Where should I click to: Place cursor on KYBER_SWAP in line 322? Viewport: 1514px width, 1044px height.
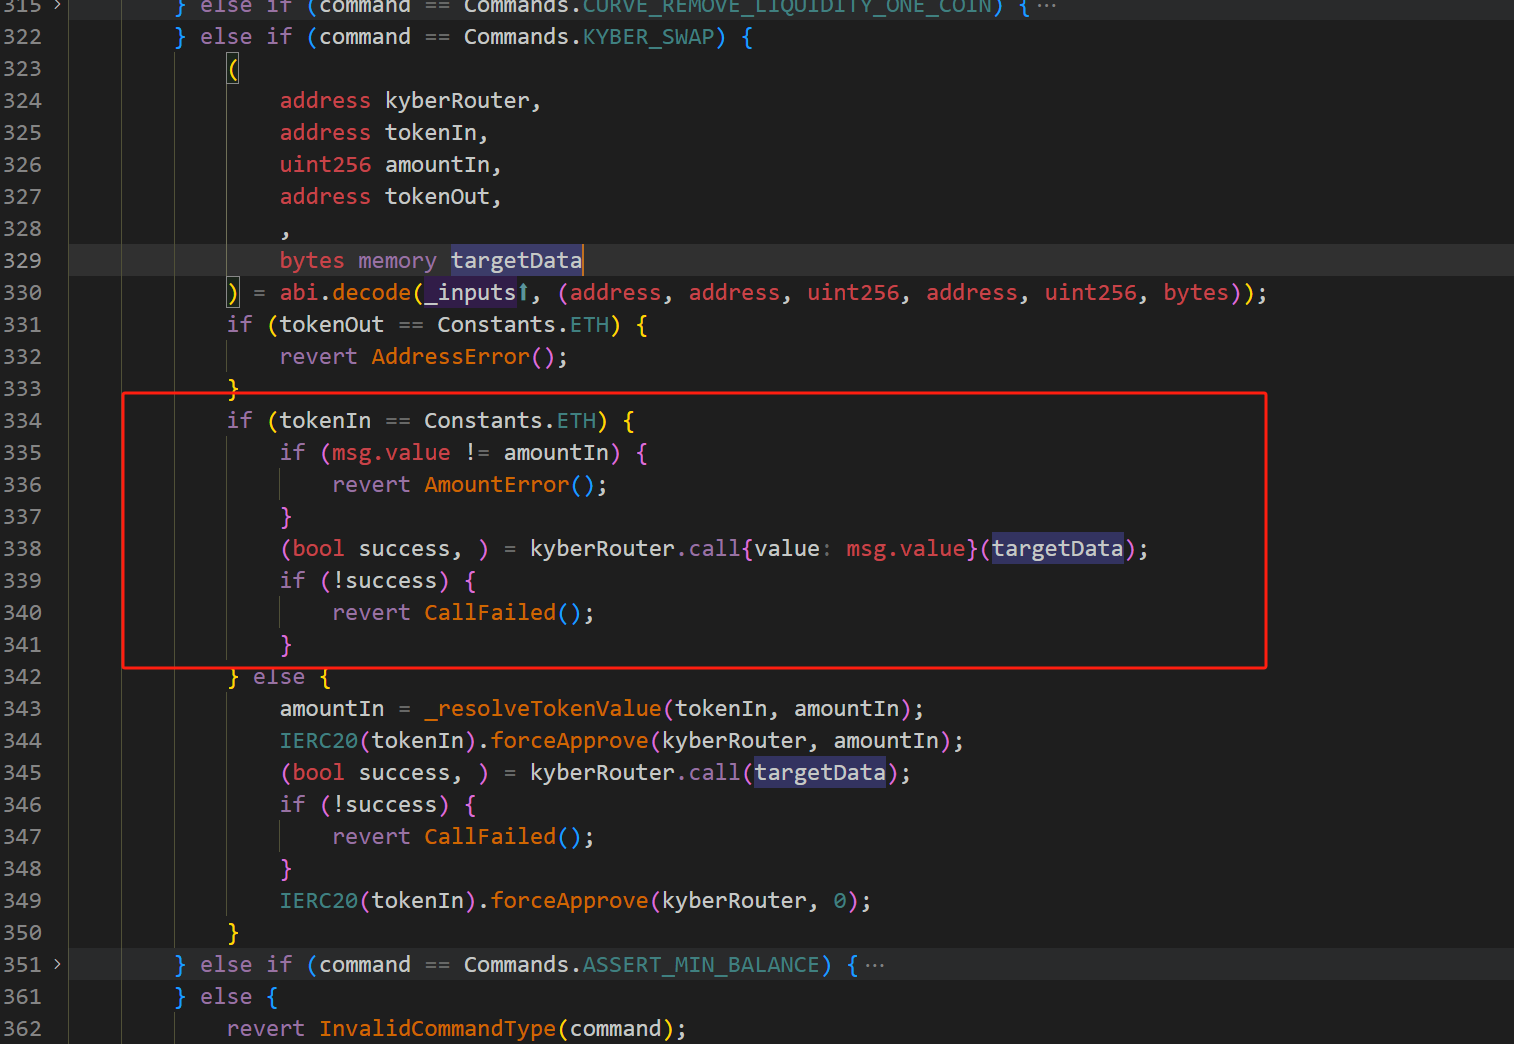[648, 37]
